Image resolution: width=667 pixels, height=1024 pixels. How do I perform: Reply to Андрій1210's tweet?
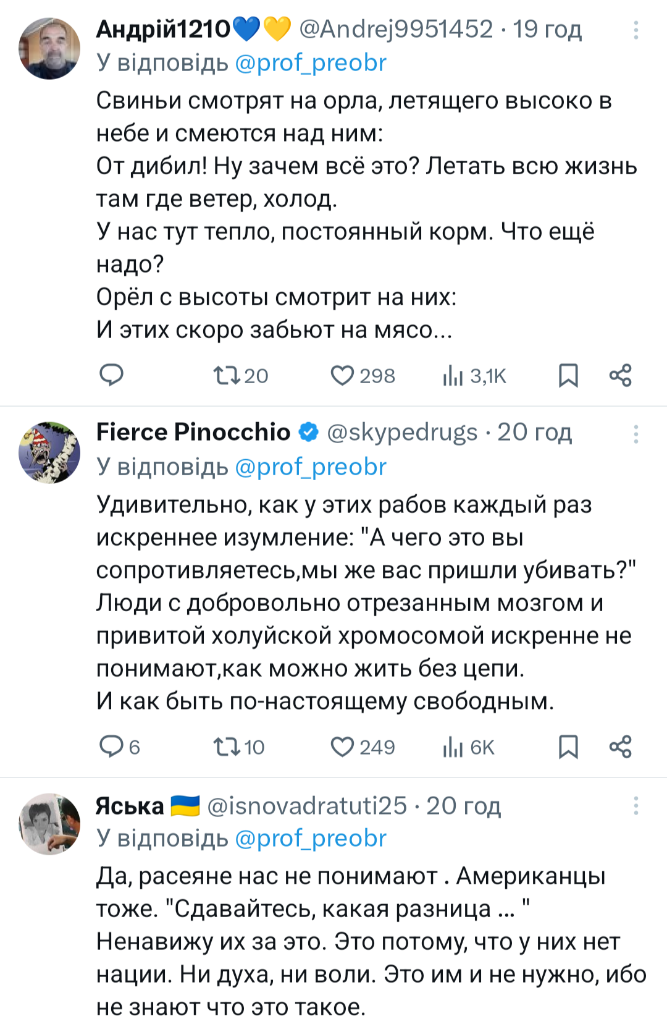click(111, 375)
